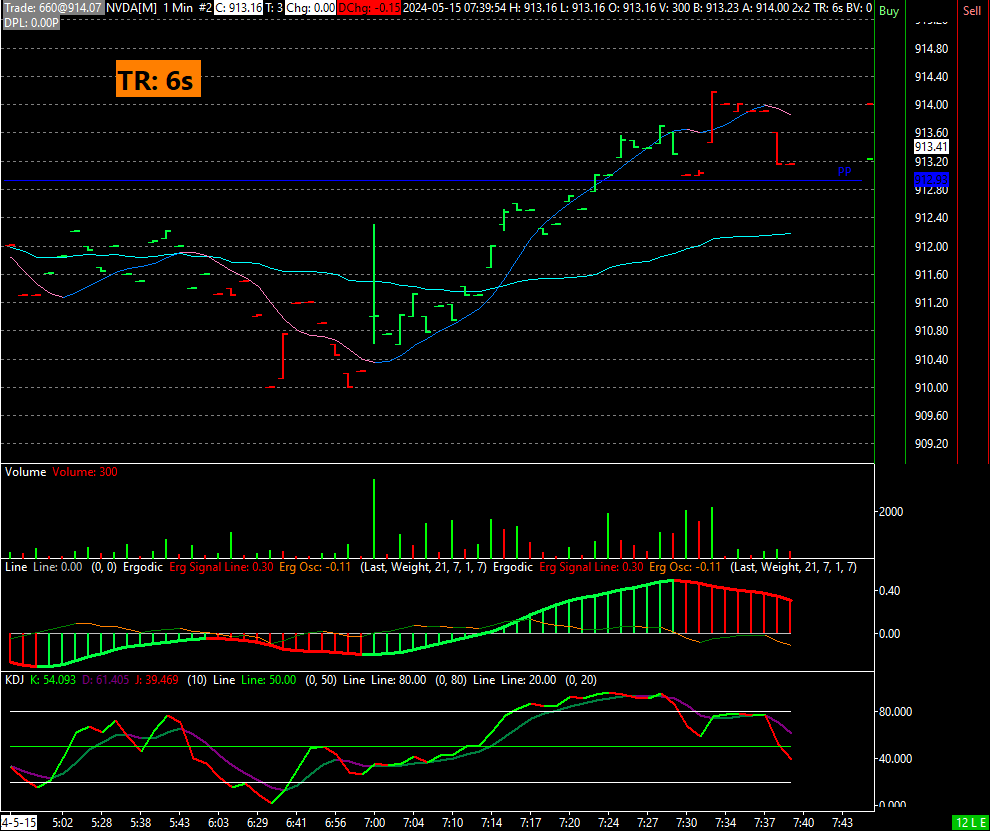Viewport: 990px width, 831px height.
Task: Click the '#2' chart number
Action: pos(206,9)
